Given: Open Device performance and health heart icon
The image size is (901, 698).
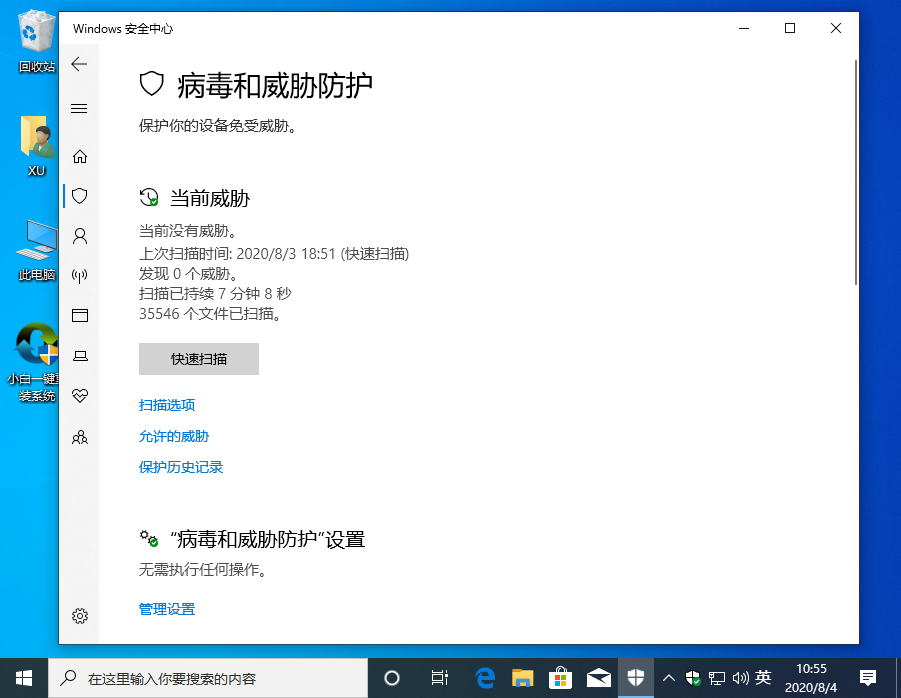Looking at the screenshot, I should (79, 395).
